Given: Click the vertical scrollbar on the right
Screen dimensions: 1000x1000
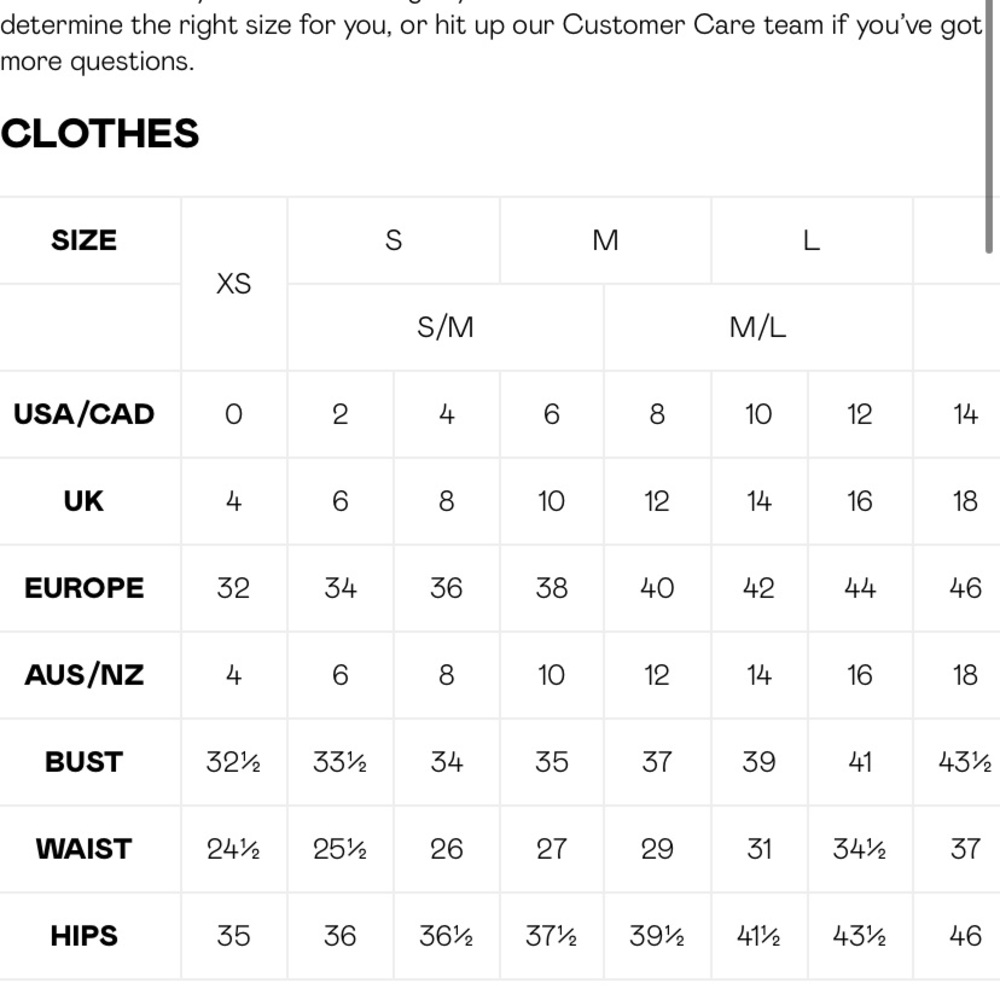Looking at the screenshot, I should (x=989, y=126).
